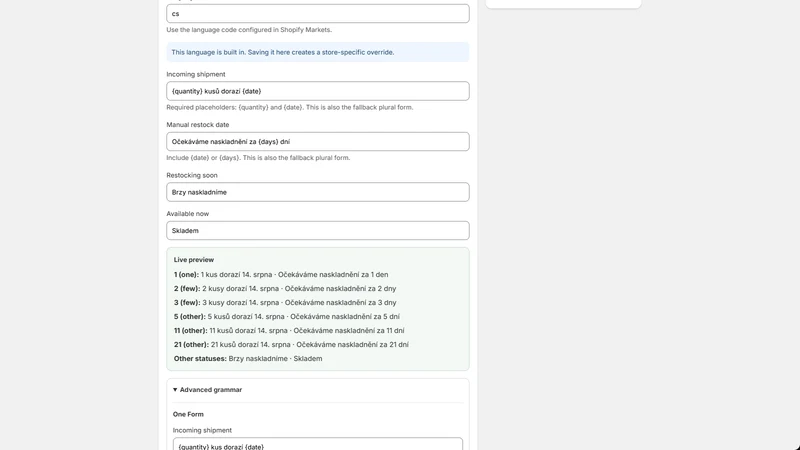Click the 'Include {date} or {days}' help text

258,158
